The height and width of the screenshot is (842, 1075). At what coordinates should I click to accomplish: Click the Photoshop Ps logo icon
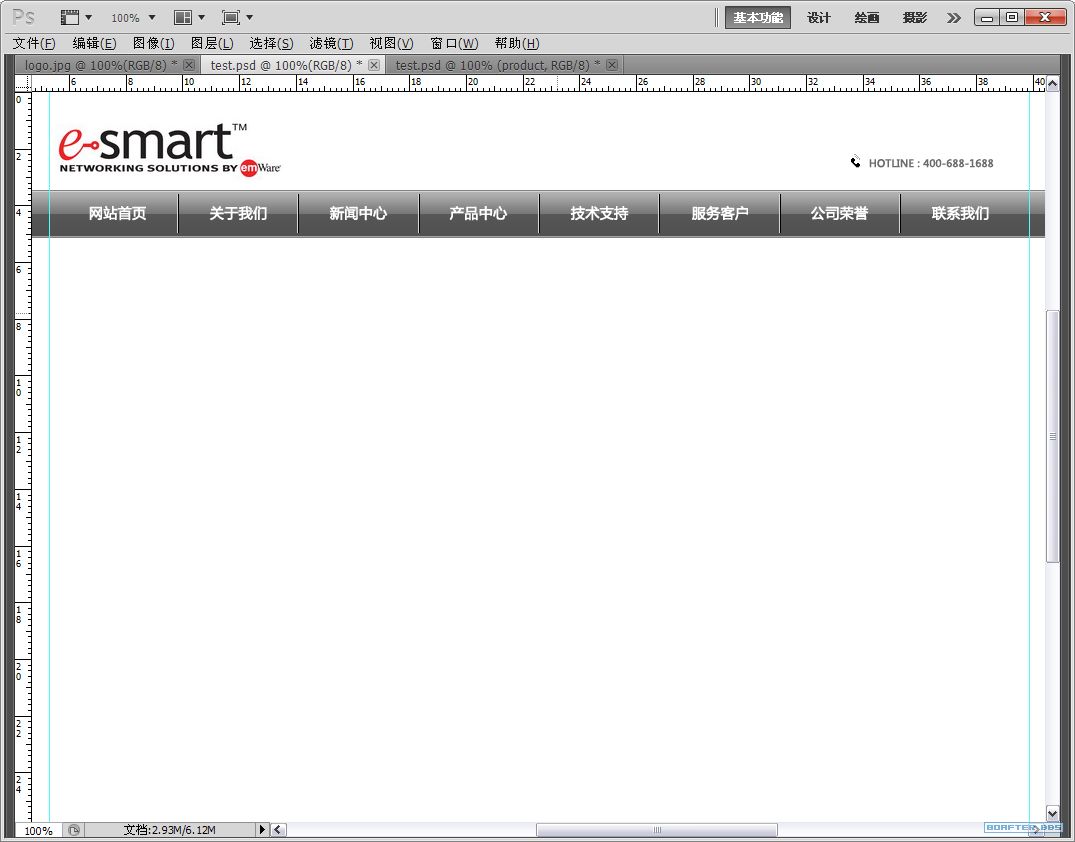23,16
